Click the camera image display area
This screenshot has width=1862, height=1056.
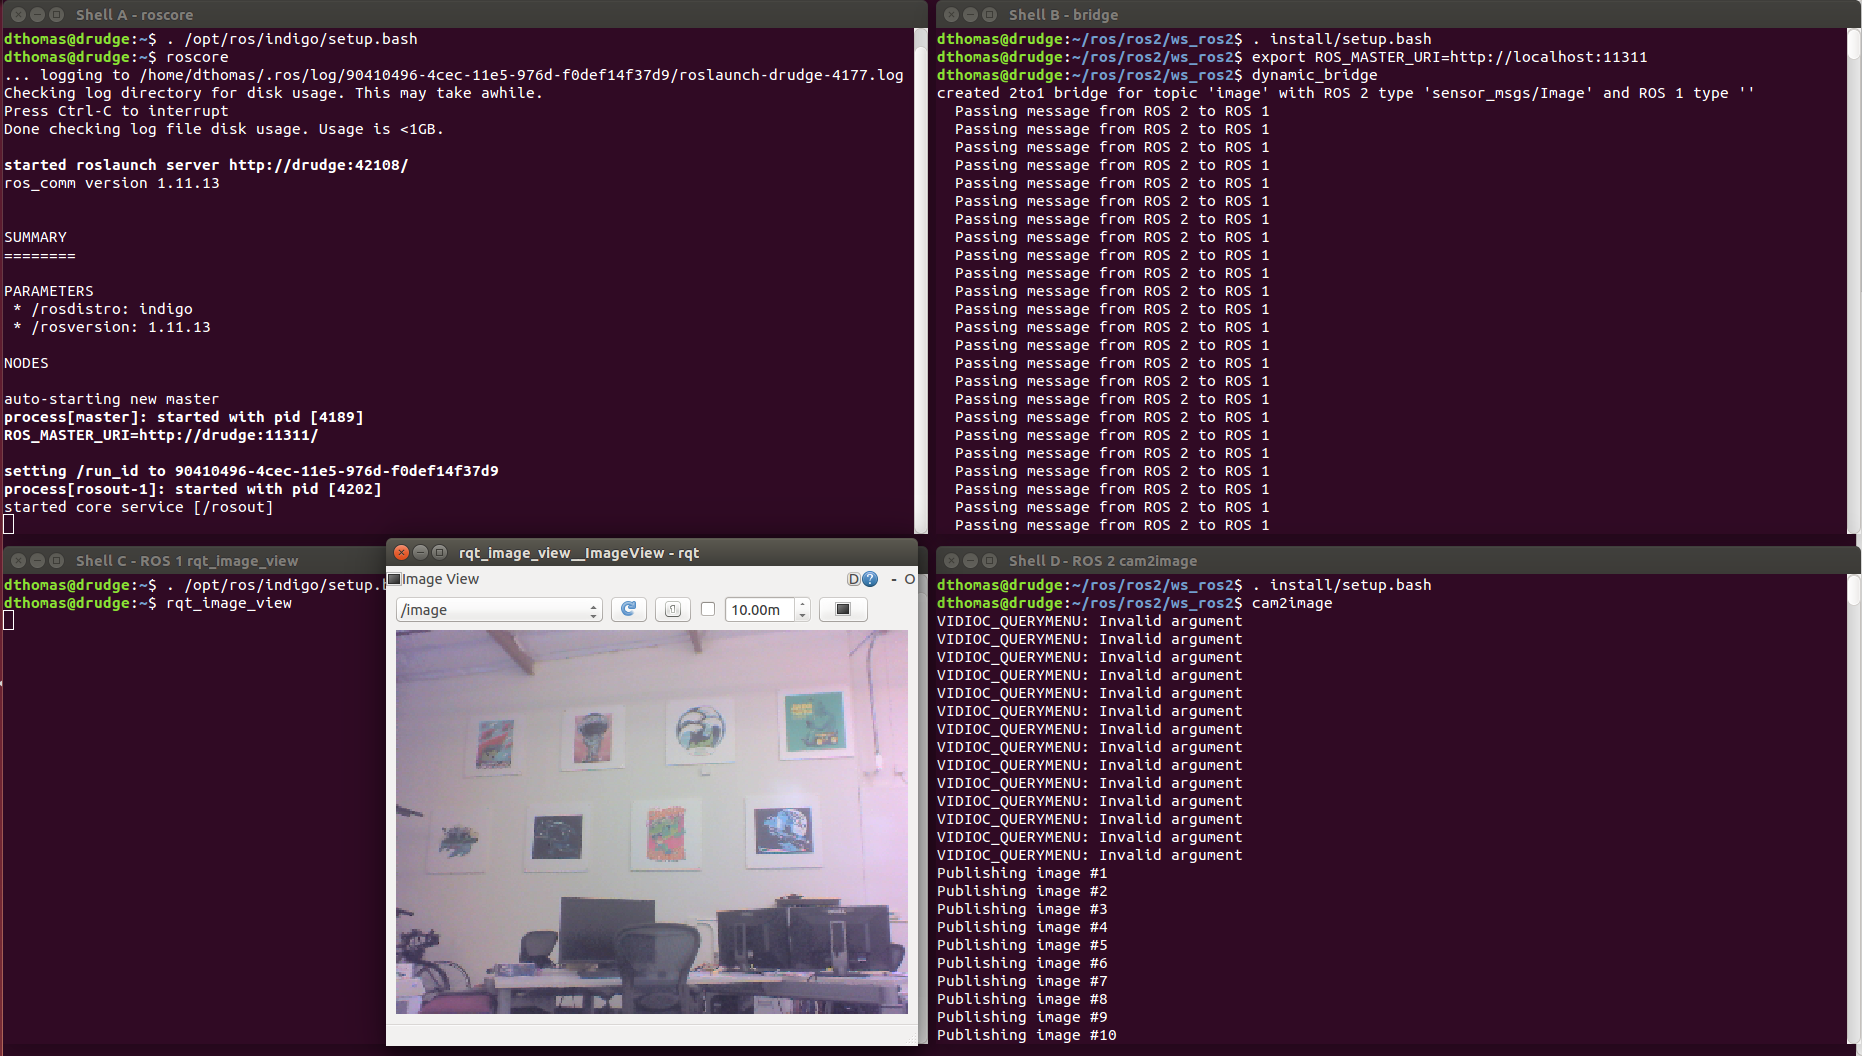point(650,820)
